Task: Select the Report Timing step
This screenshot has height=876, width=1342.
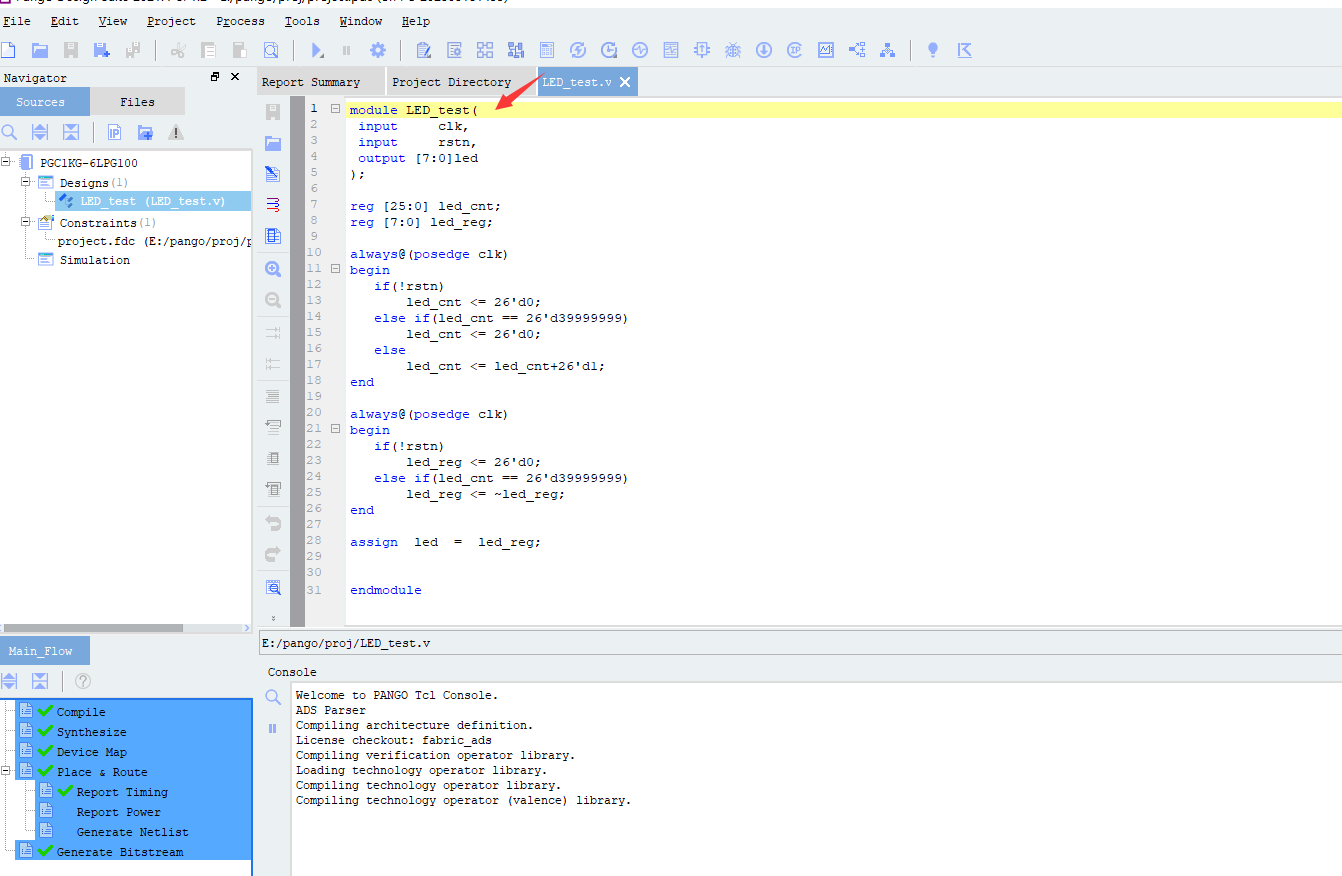Action: coord(122,792)
